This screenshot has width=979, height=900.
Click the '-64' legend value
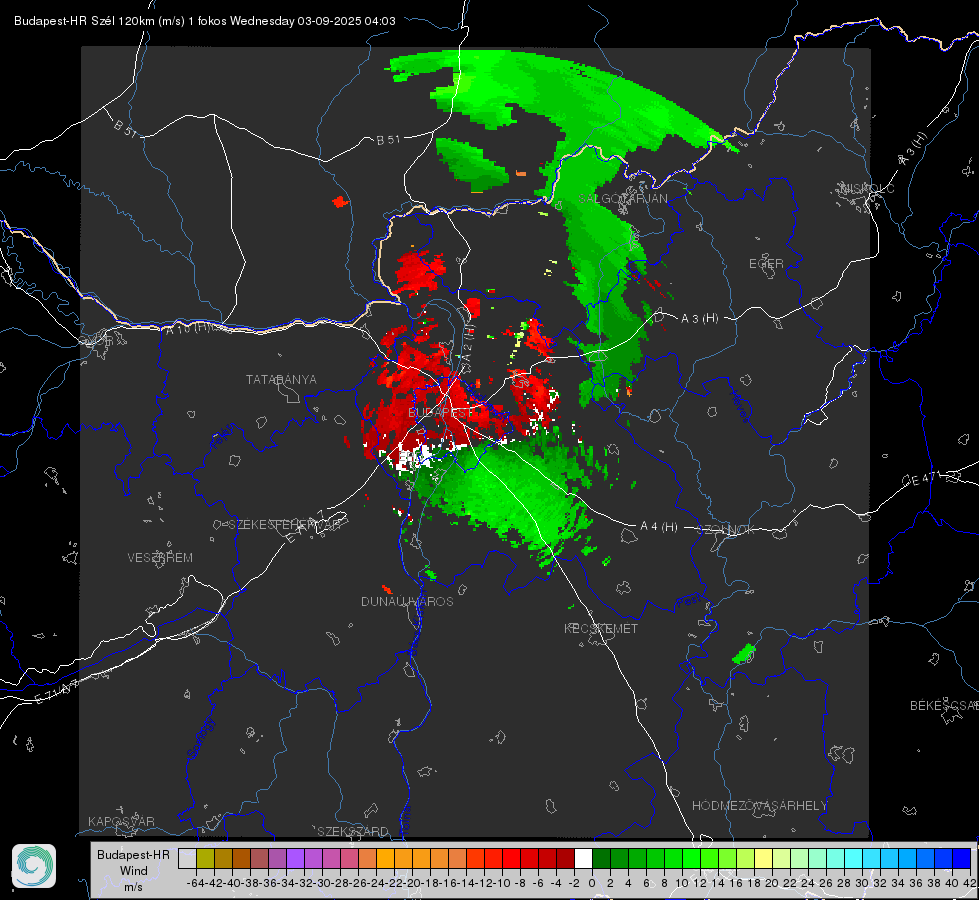[x=196, y=883]
